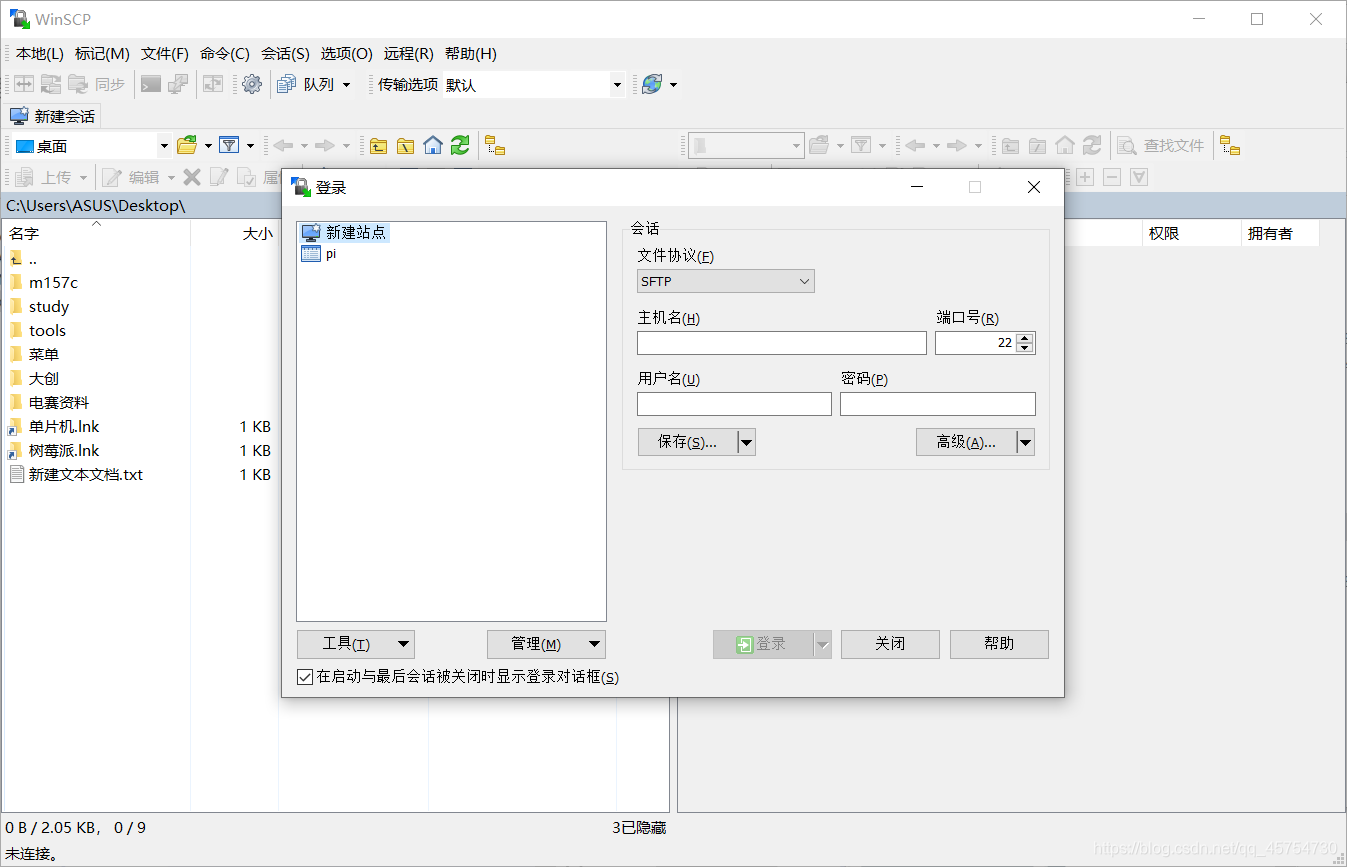1347x867 pixels.
Task: Click the synchronize 同步 toolbar button
Action: click(97, 85)
